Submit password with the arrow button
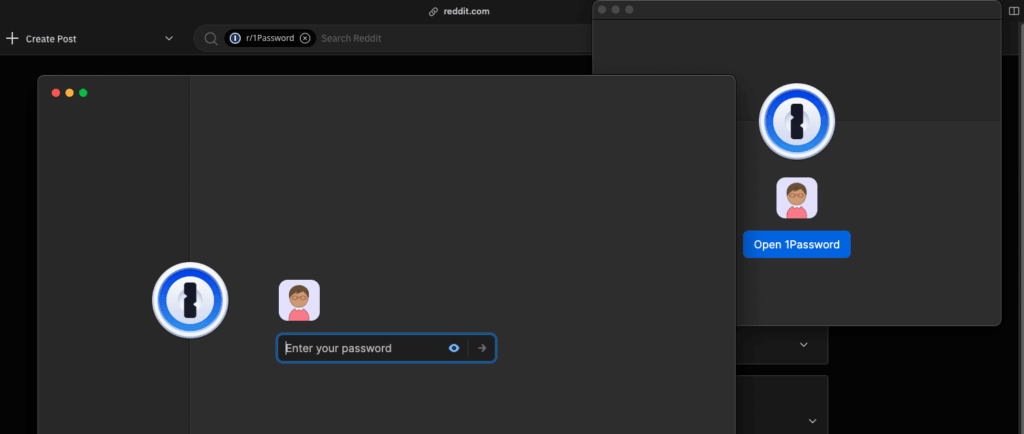 [x=482, y=348]
